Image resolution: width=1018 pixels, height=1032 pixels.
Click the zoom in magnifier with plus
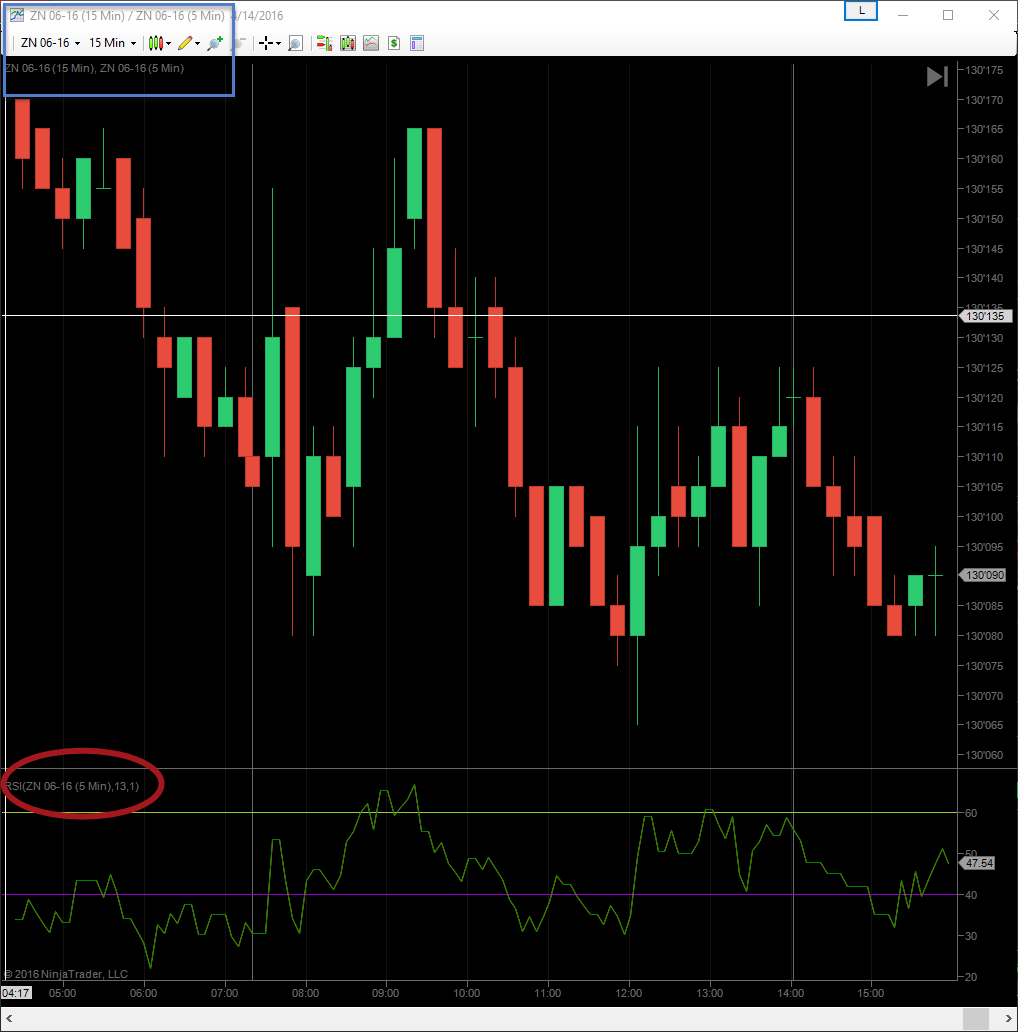pyautogui.click(x=215, y=43)
